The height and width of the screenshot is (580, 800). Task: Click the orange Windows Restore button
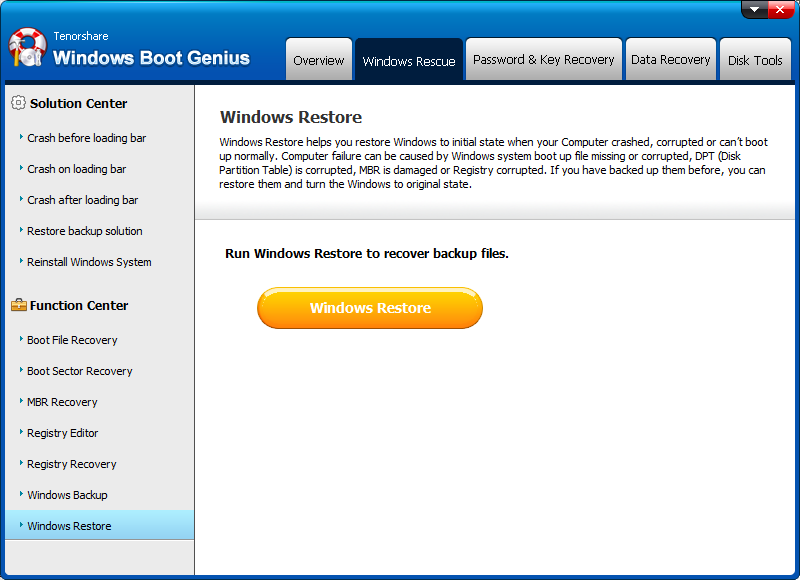click(370, 308)
